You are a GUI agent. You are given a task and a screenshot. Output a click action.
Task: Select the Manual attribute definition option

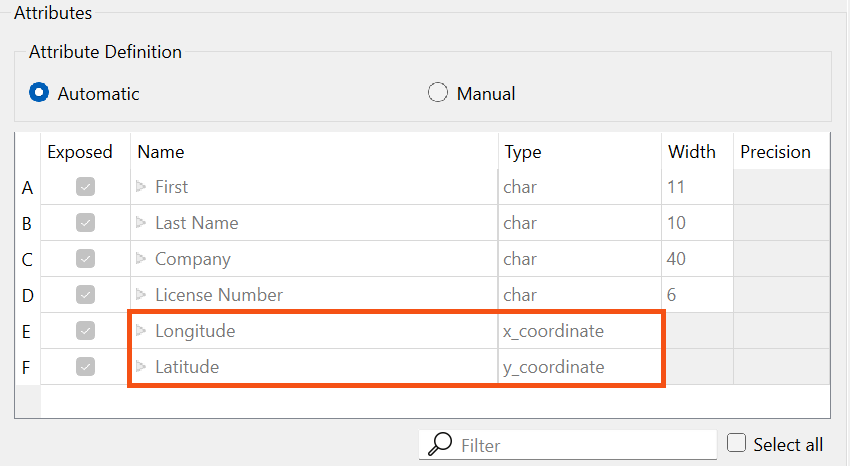coord(438,94)
